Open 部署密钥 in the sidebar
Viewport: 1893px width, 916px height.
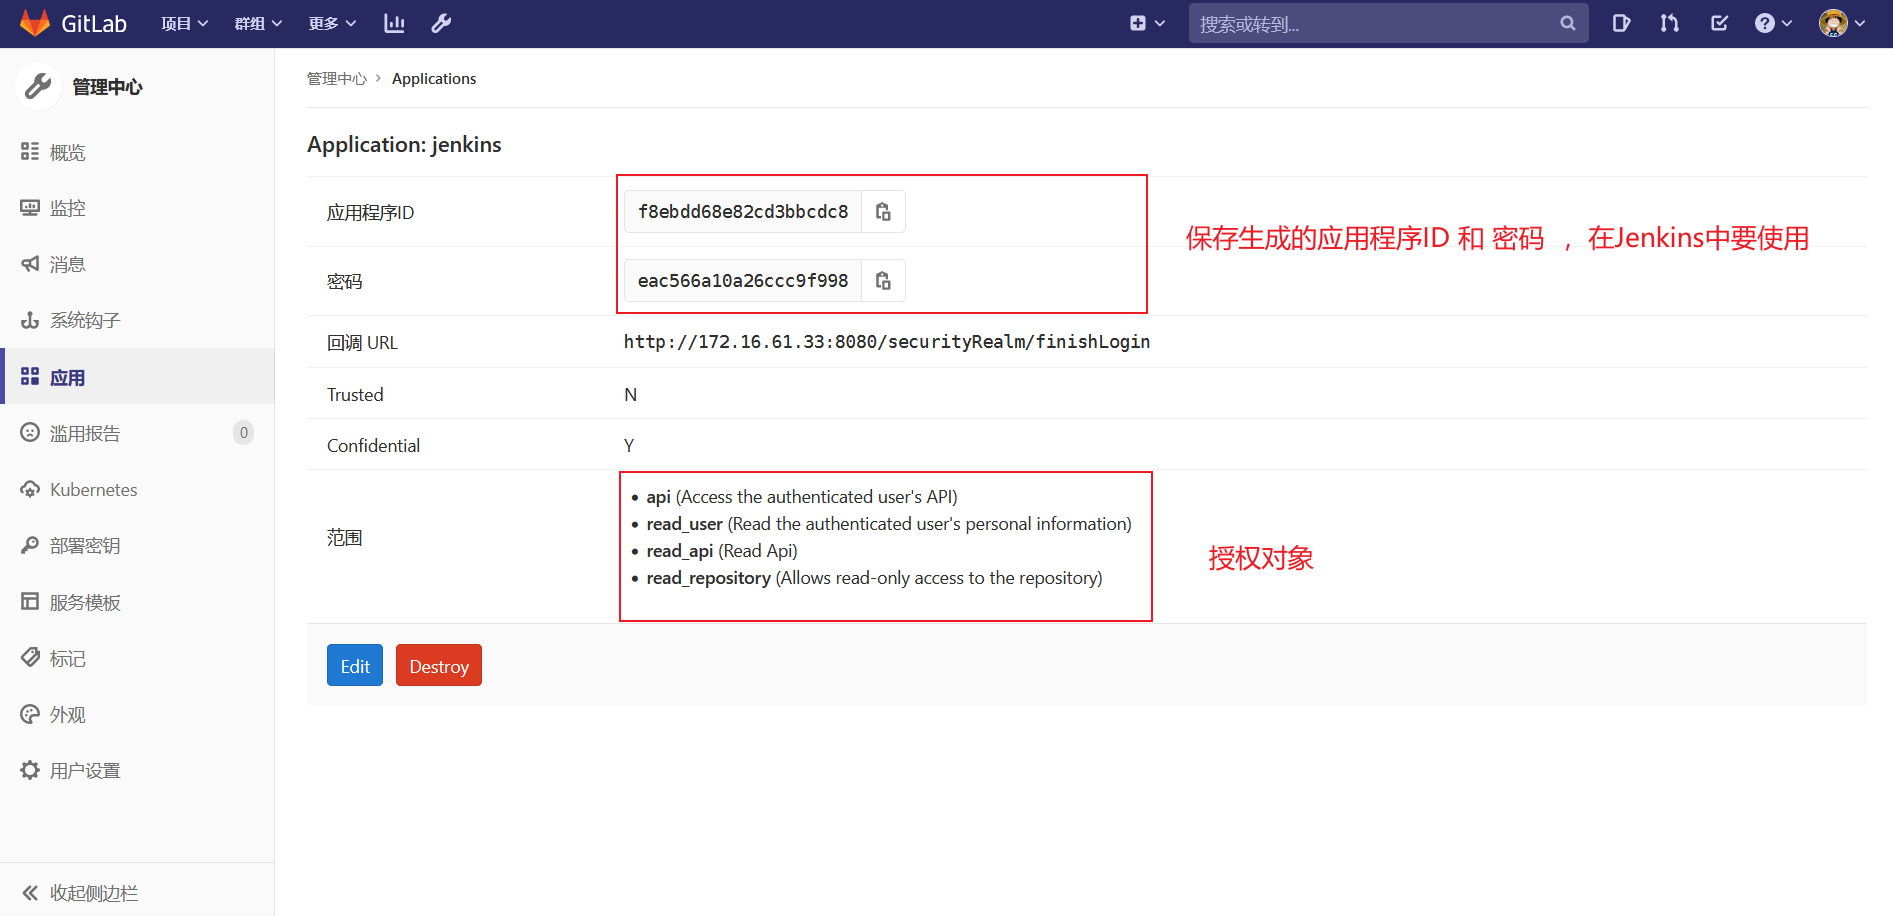tap(137, 545)
